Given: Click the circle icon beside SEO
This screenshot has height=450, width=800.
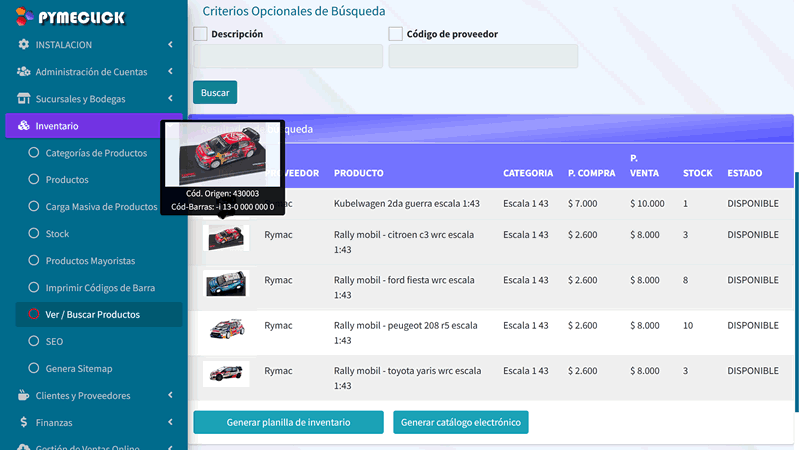Looking at the screenshot, I should click(x=34, y=341).
